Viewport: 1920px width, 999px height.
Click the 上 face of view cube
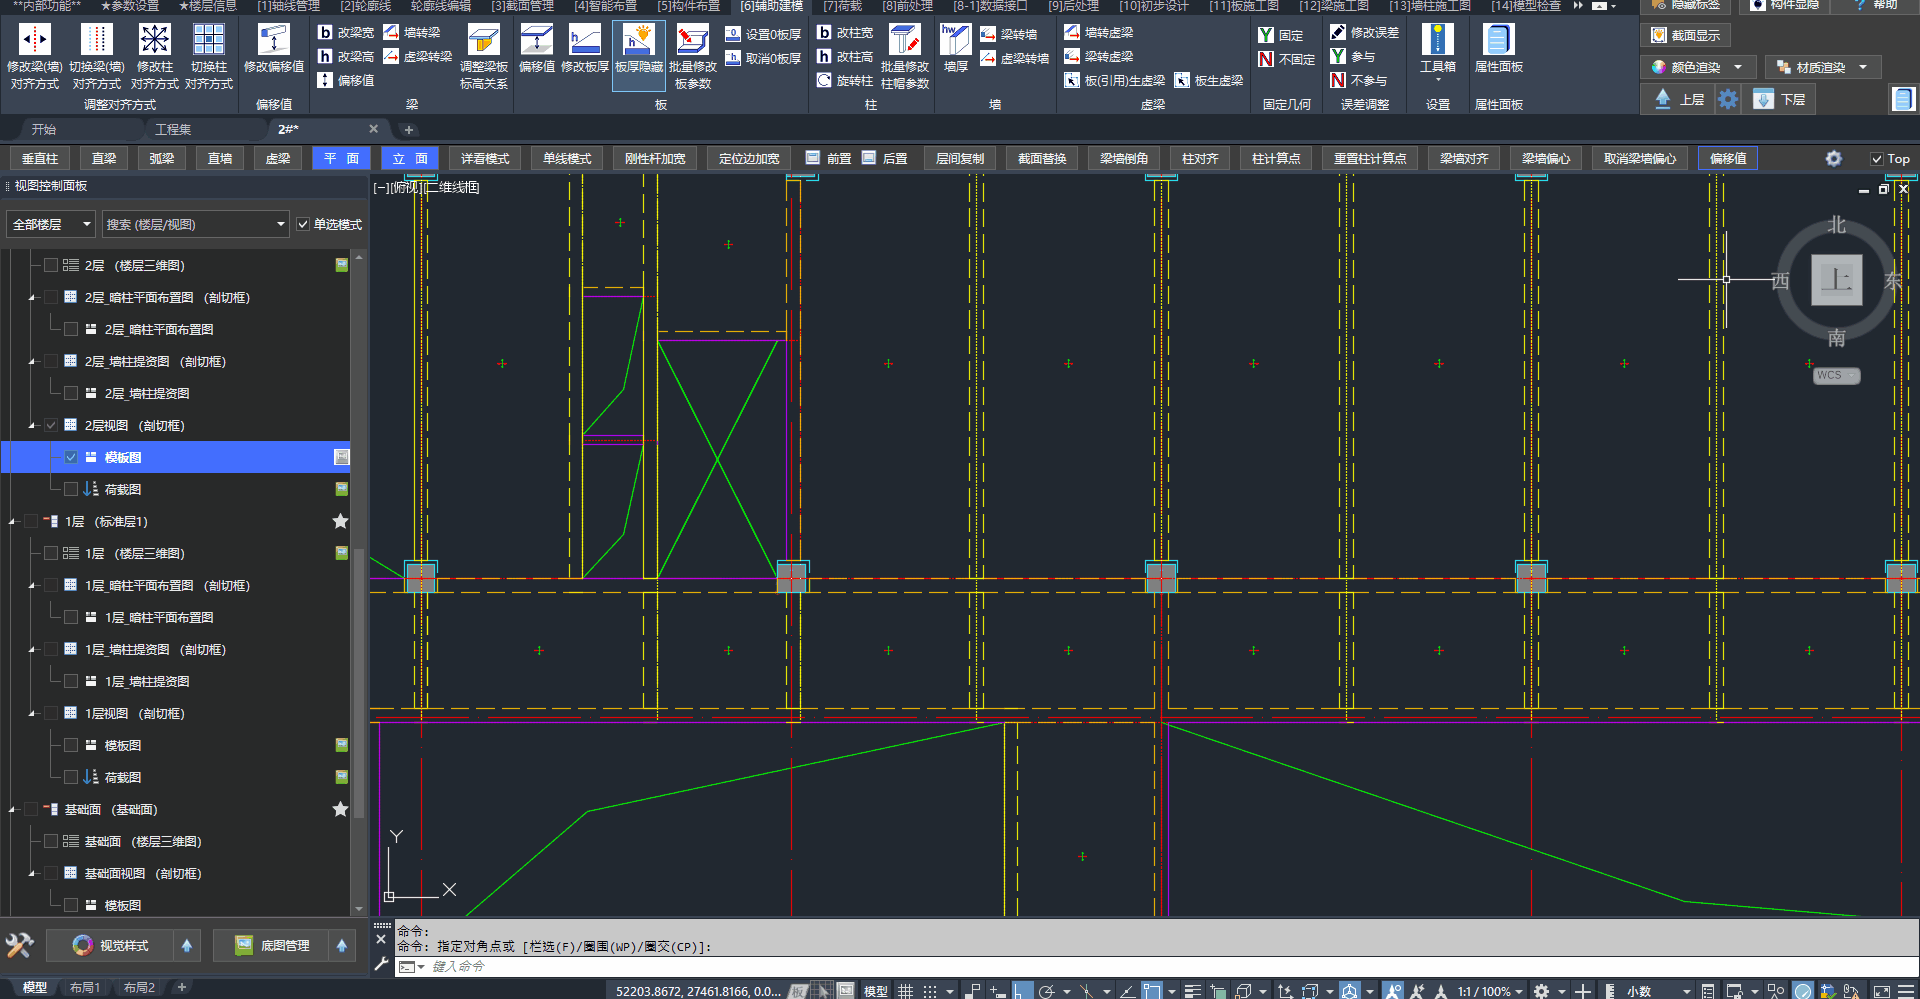pyautogui.click(x=1836, y=280)
